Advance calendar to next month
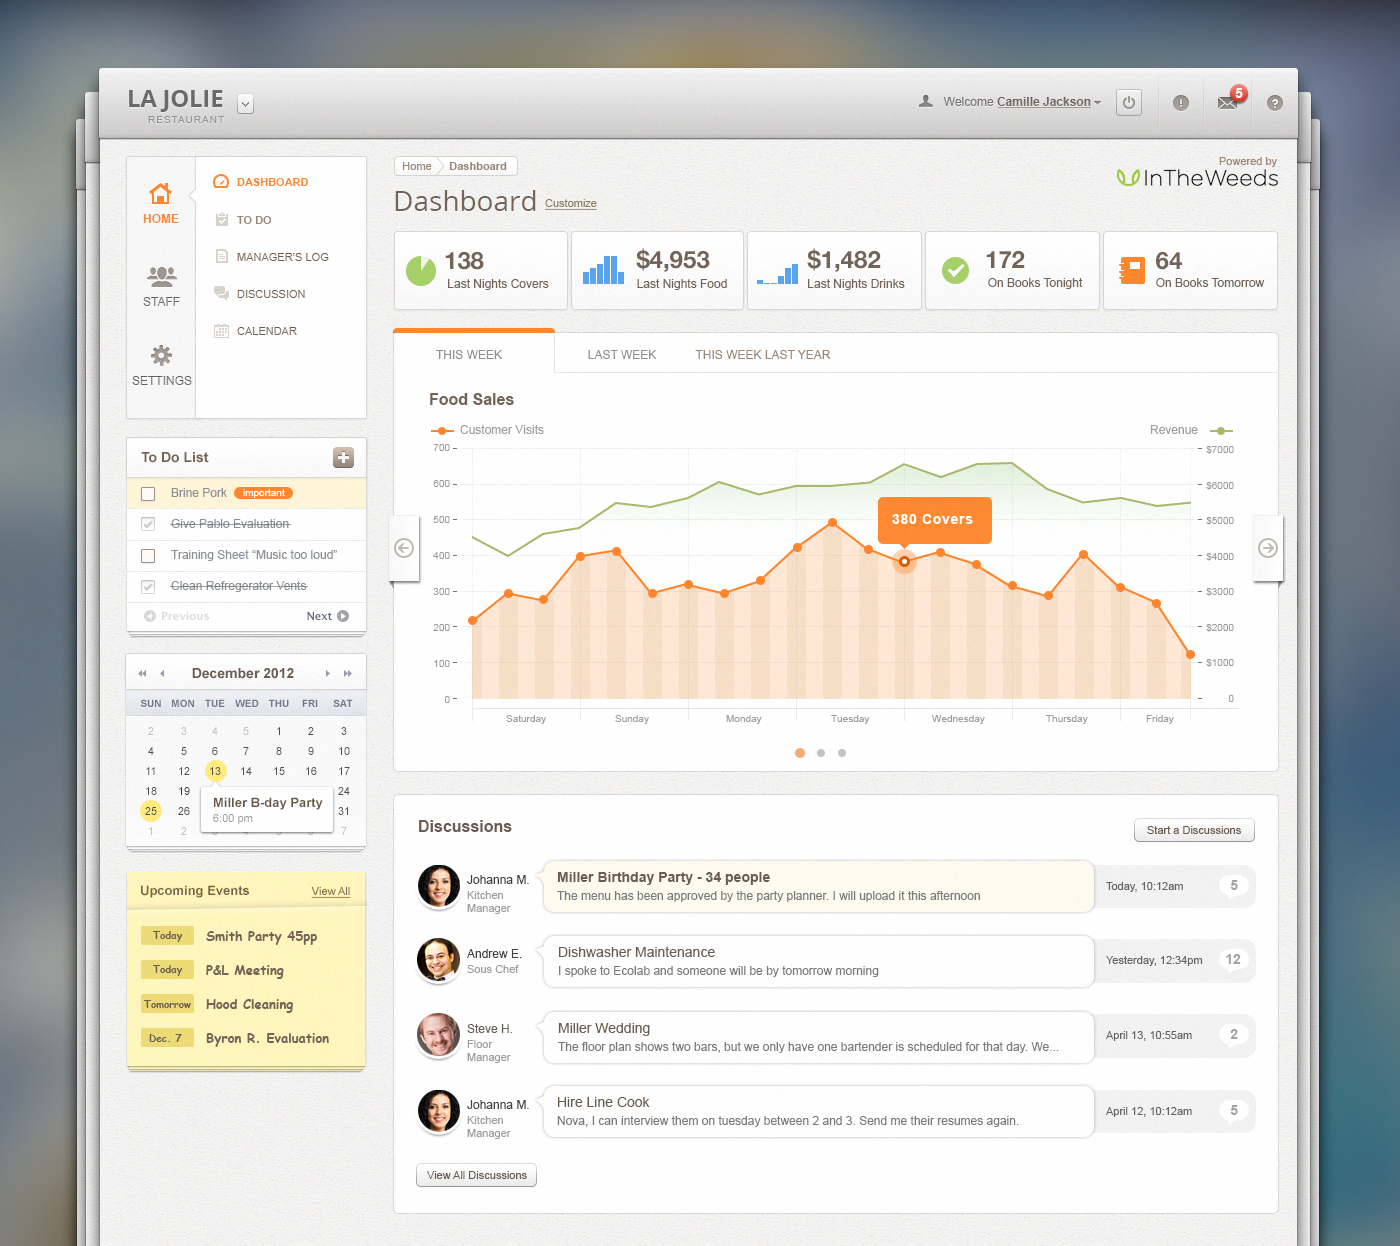This screenshot has height=1246, width=1400. [327, 673]
